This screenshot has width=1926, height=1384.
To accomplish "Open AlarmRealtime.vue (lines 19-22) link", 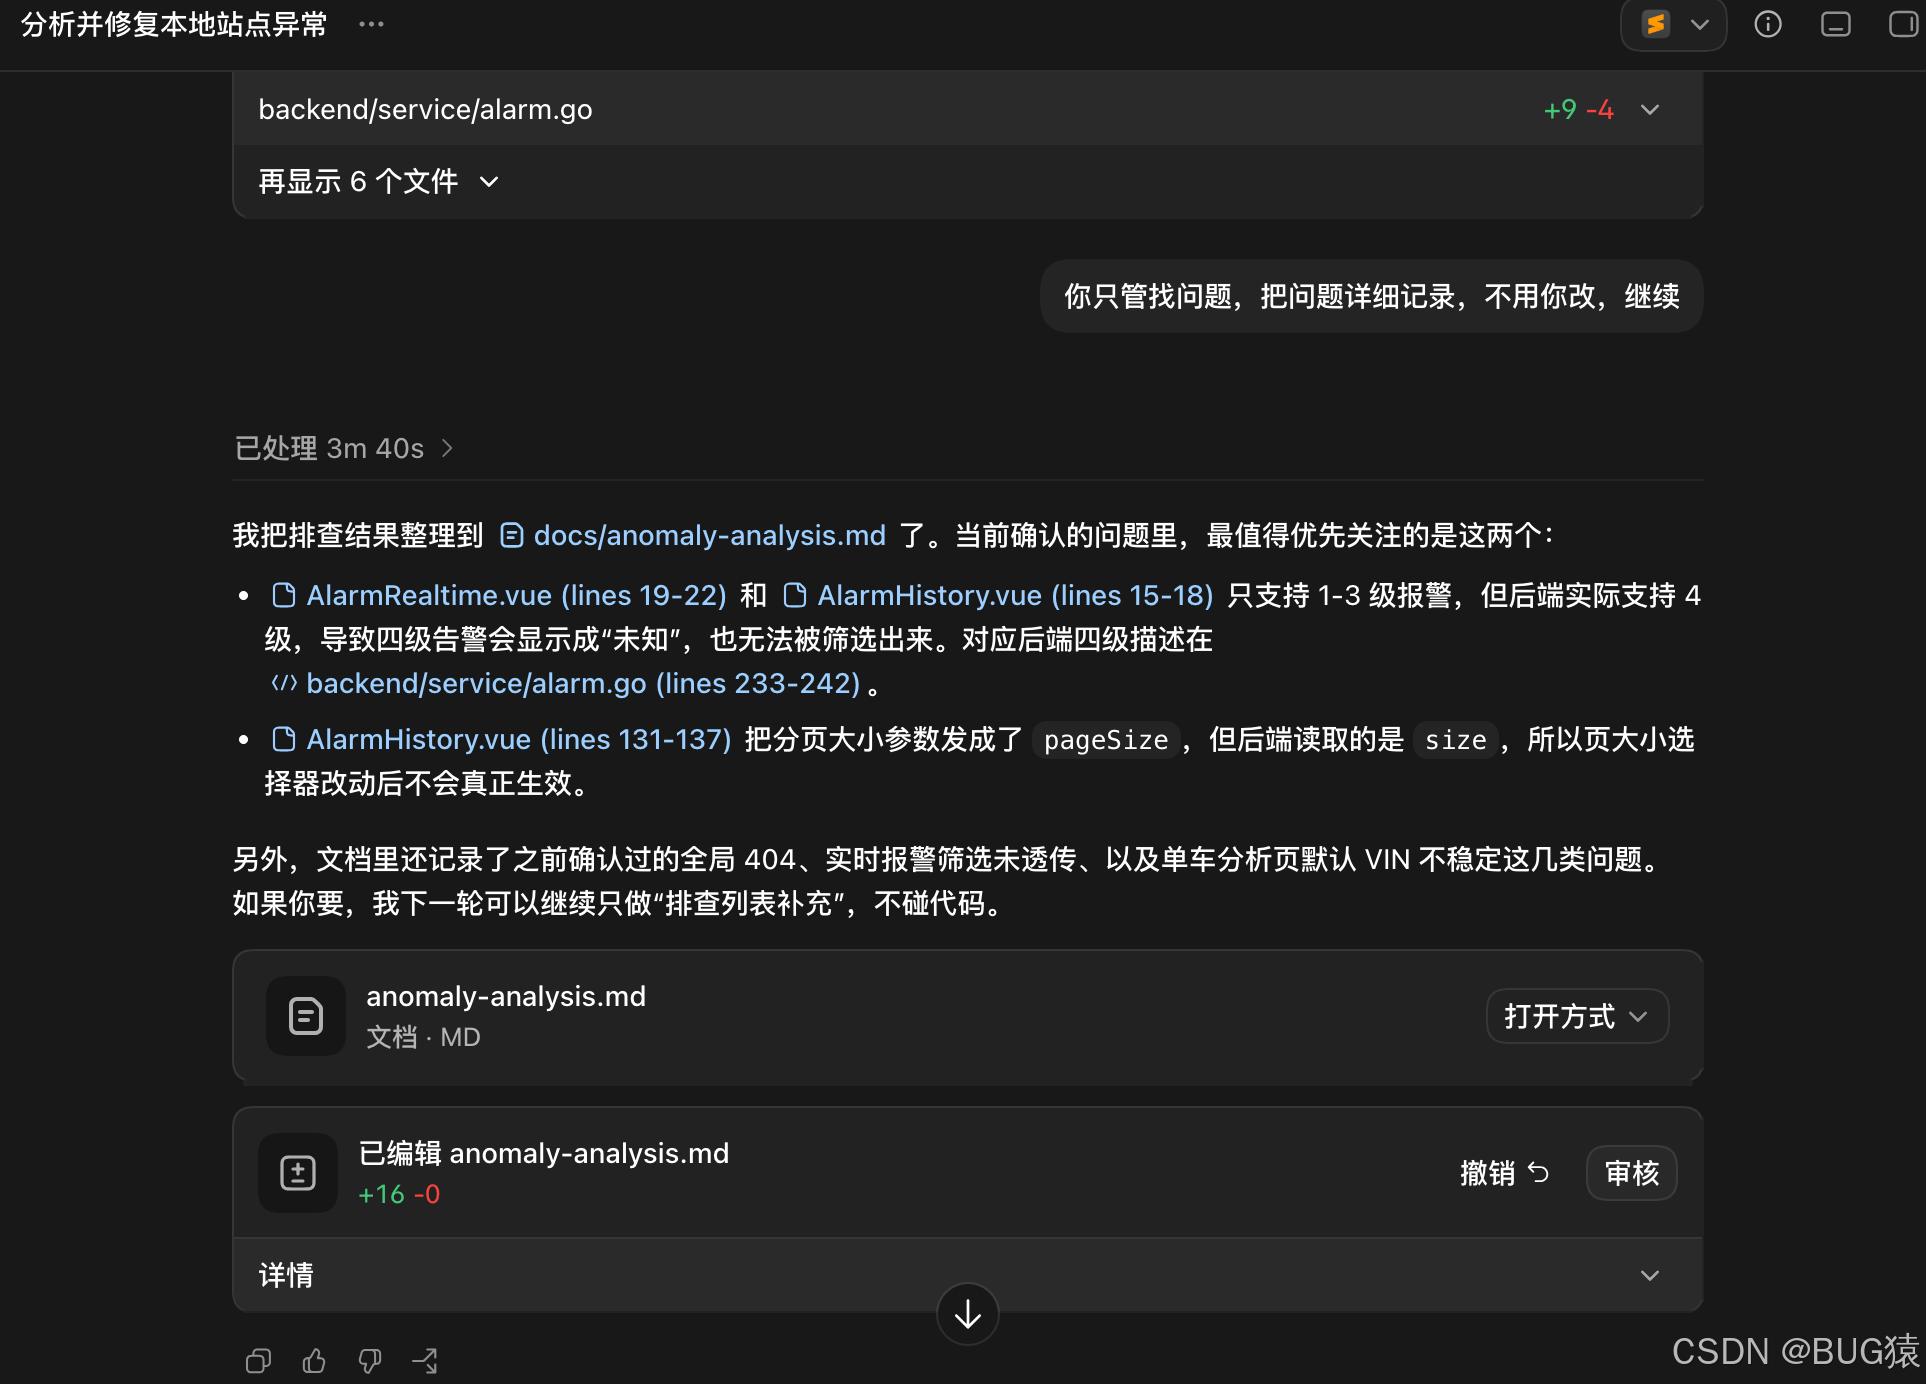I will pos(499,595).
